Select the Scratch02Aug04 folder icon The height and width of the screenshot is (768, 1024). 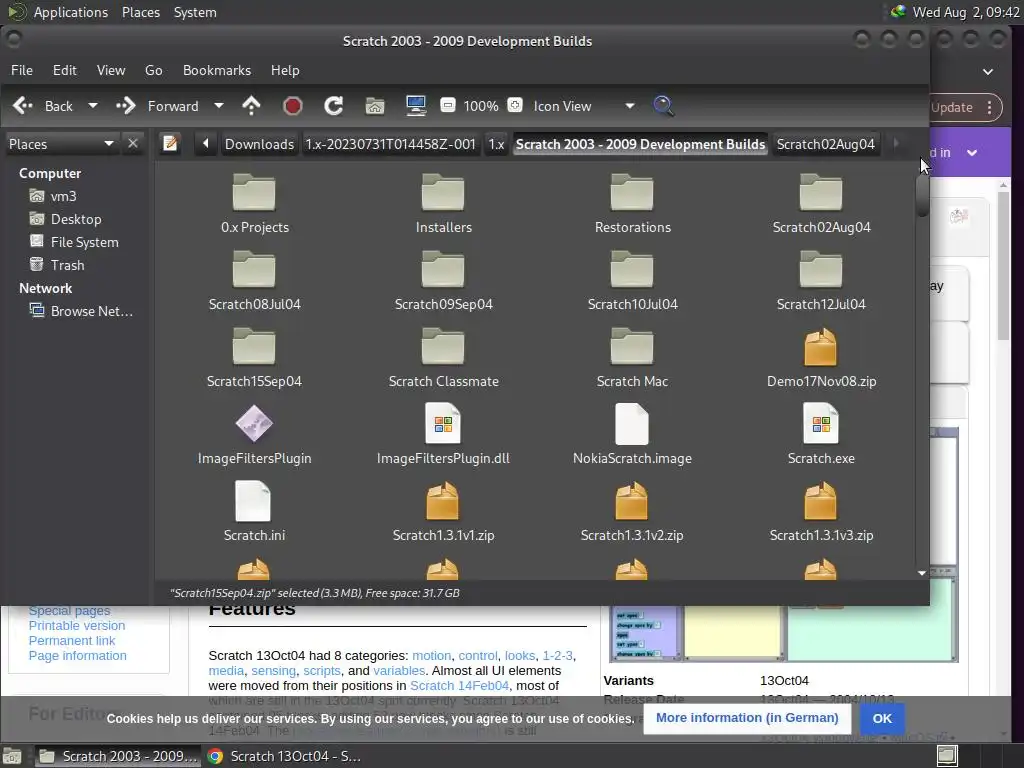821,204
